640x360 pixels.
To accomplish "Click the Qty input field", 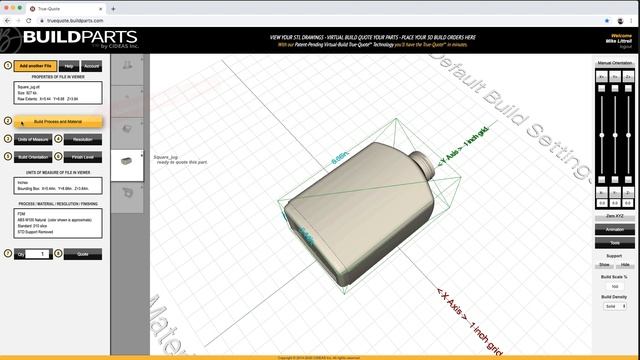I will pos(38,254).
